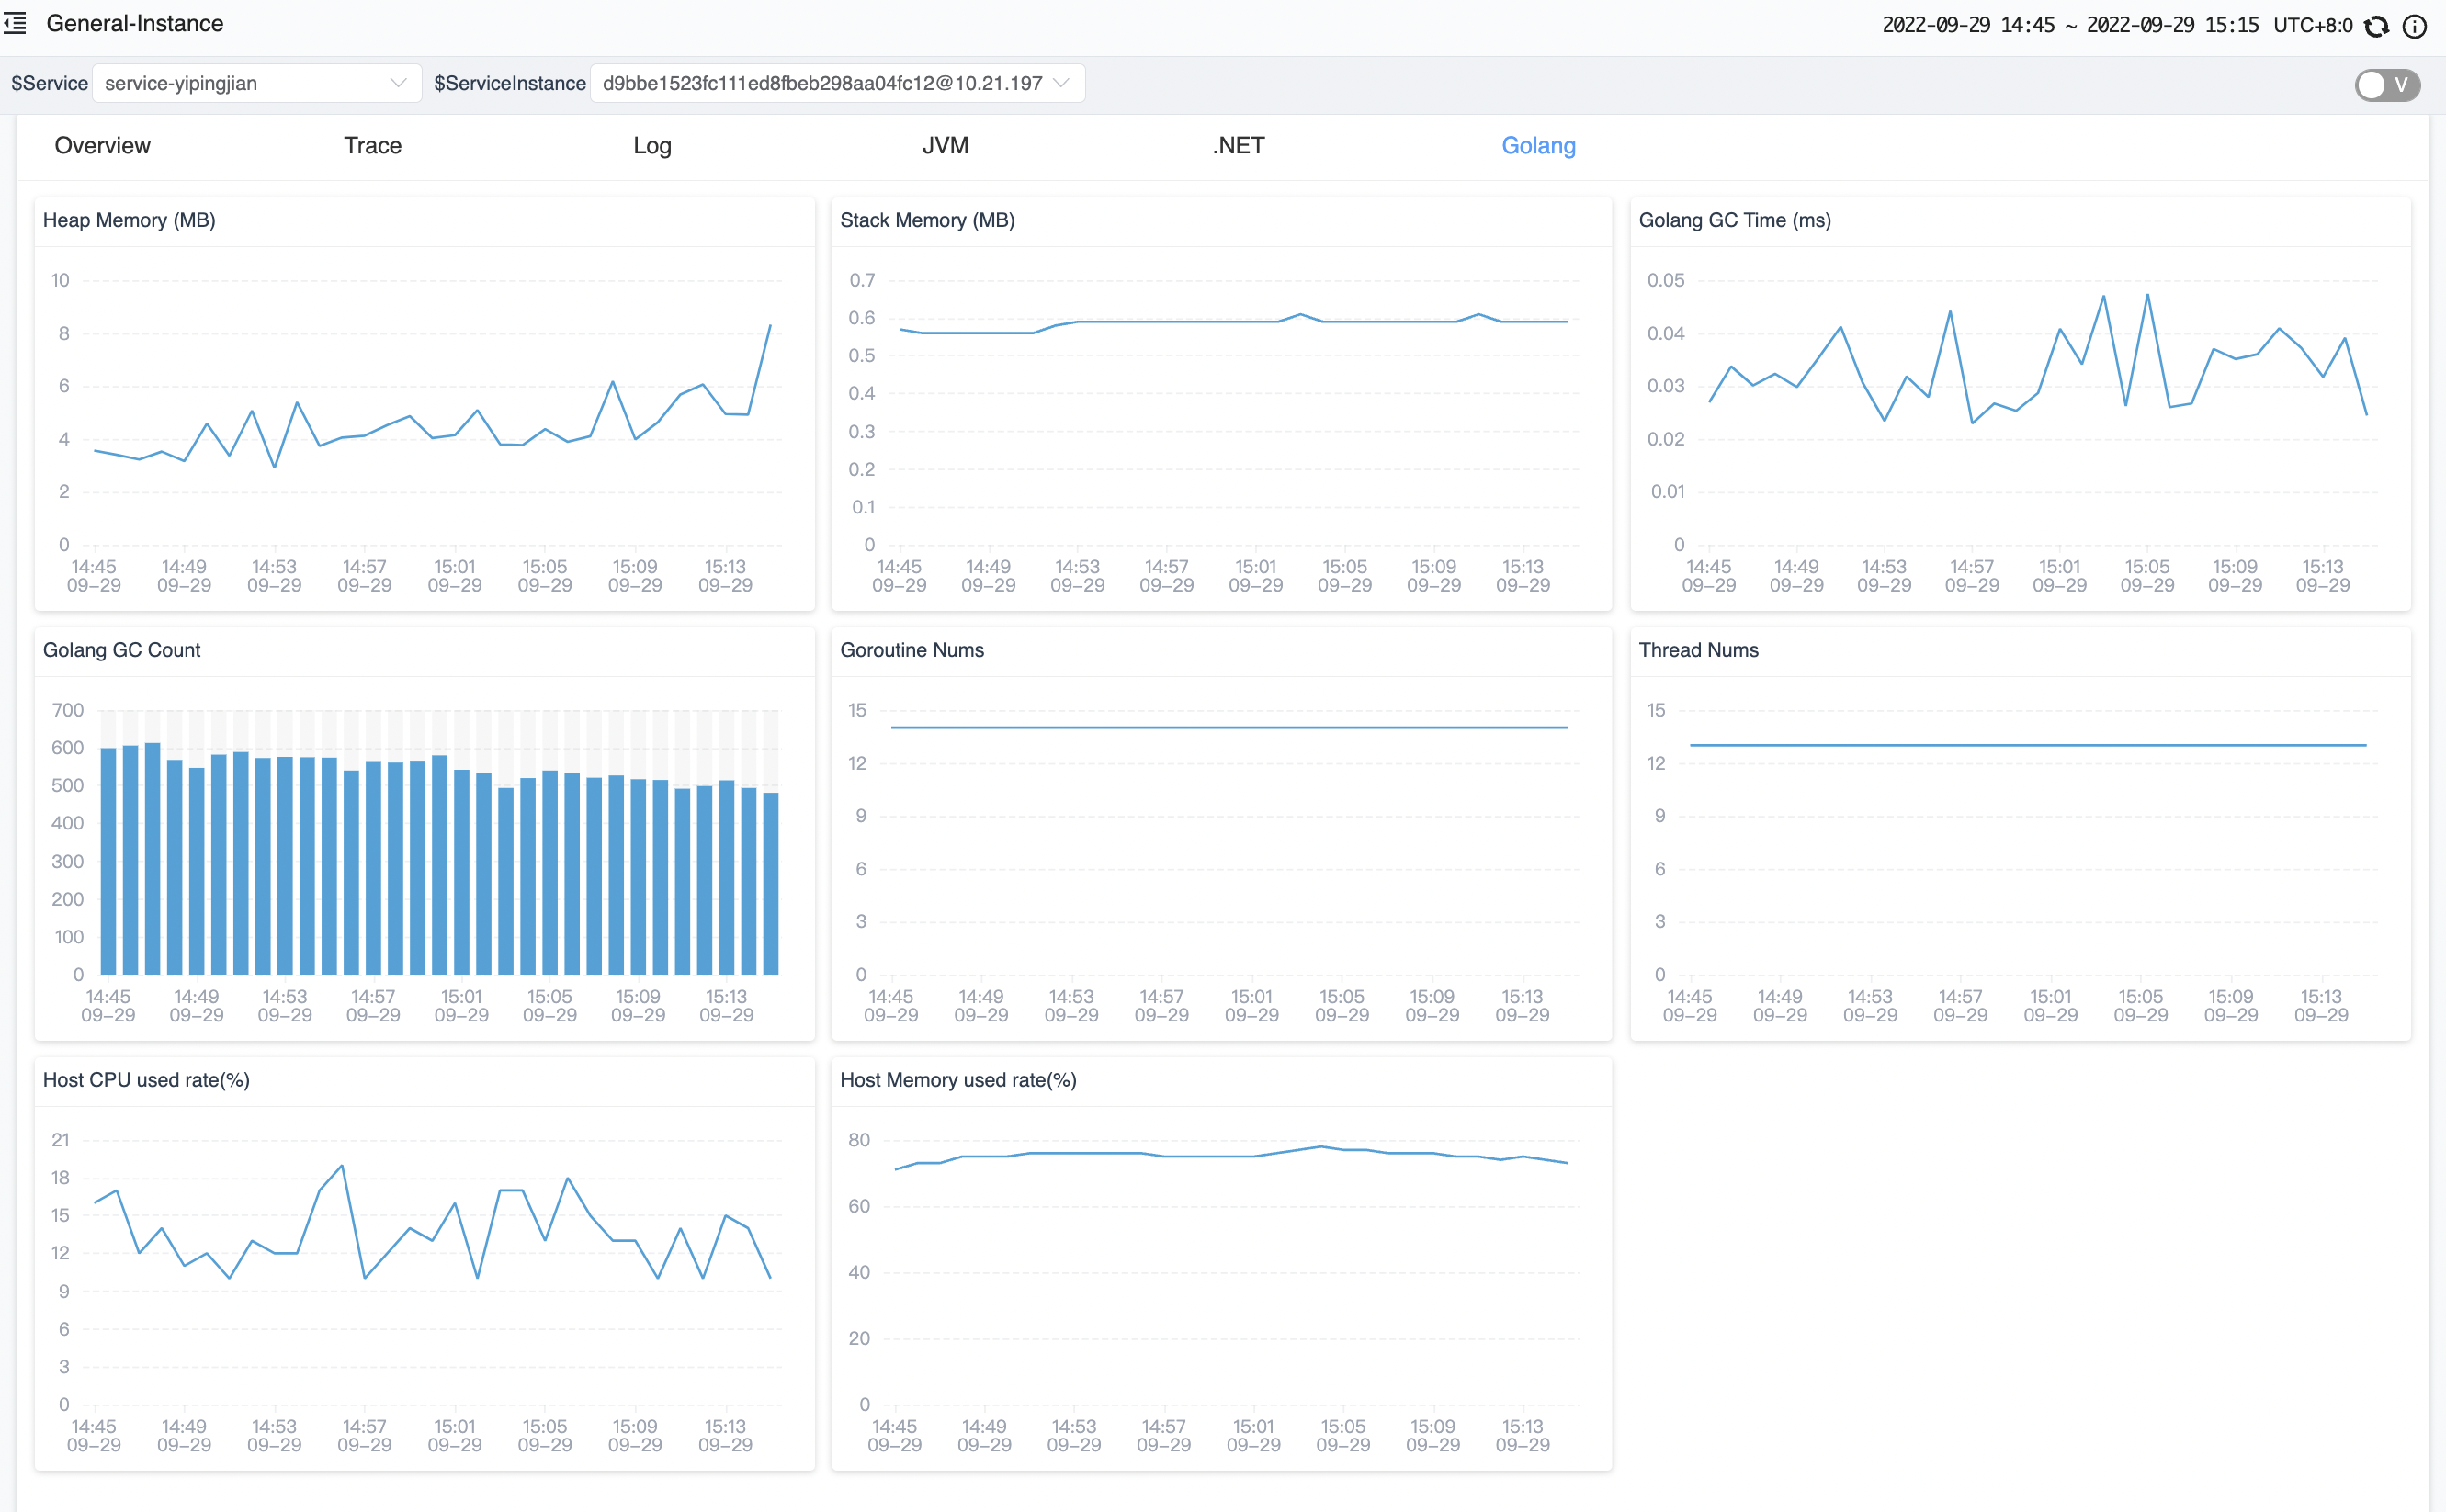This screenshot has height=1512, width=2446.
Task: Click the General-Instance page title
Action: pos(135,23)
